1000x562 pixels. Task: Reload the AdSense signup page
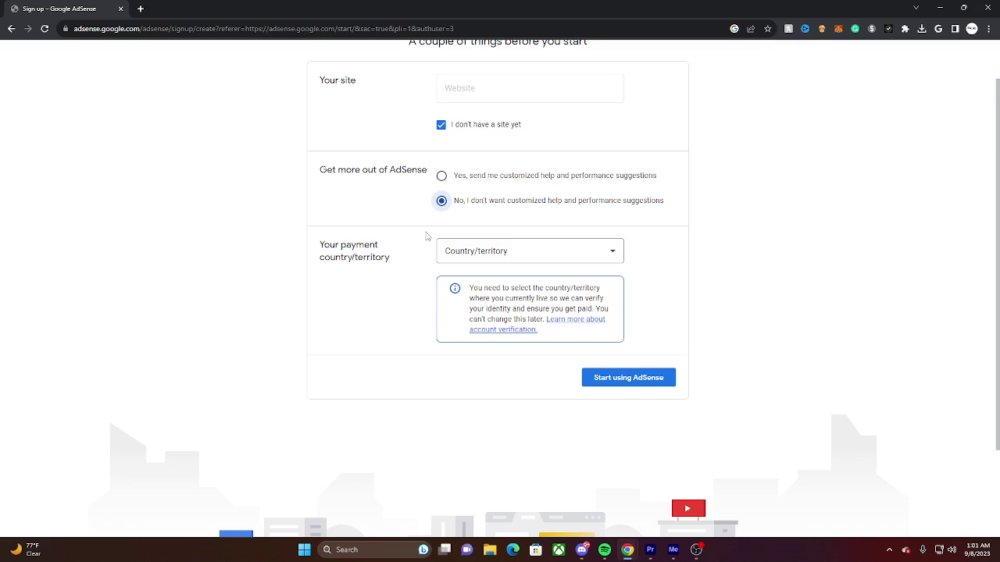45,29
